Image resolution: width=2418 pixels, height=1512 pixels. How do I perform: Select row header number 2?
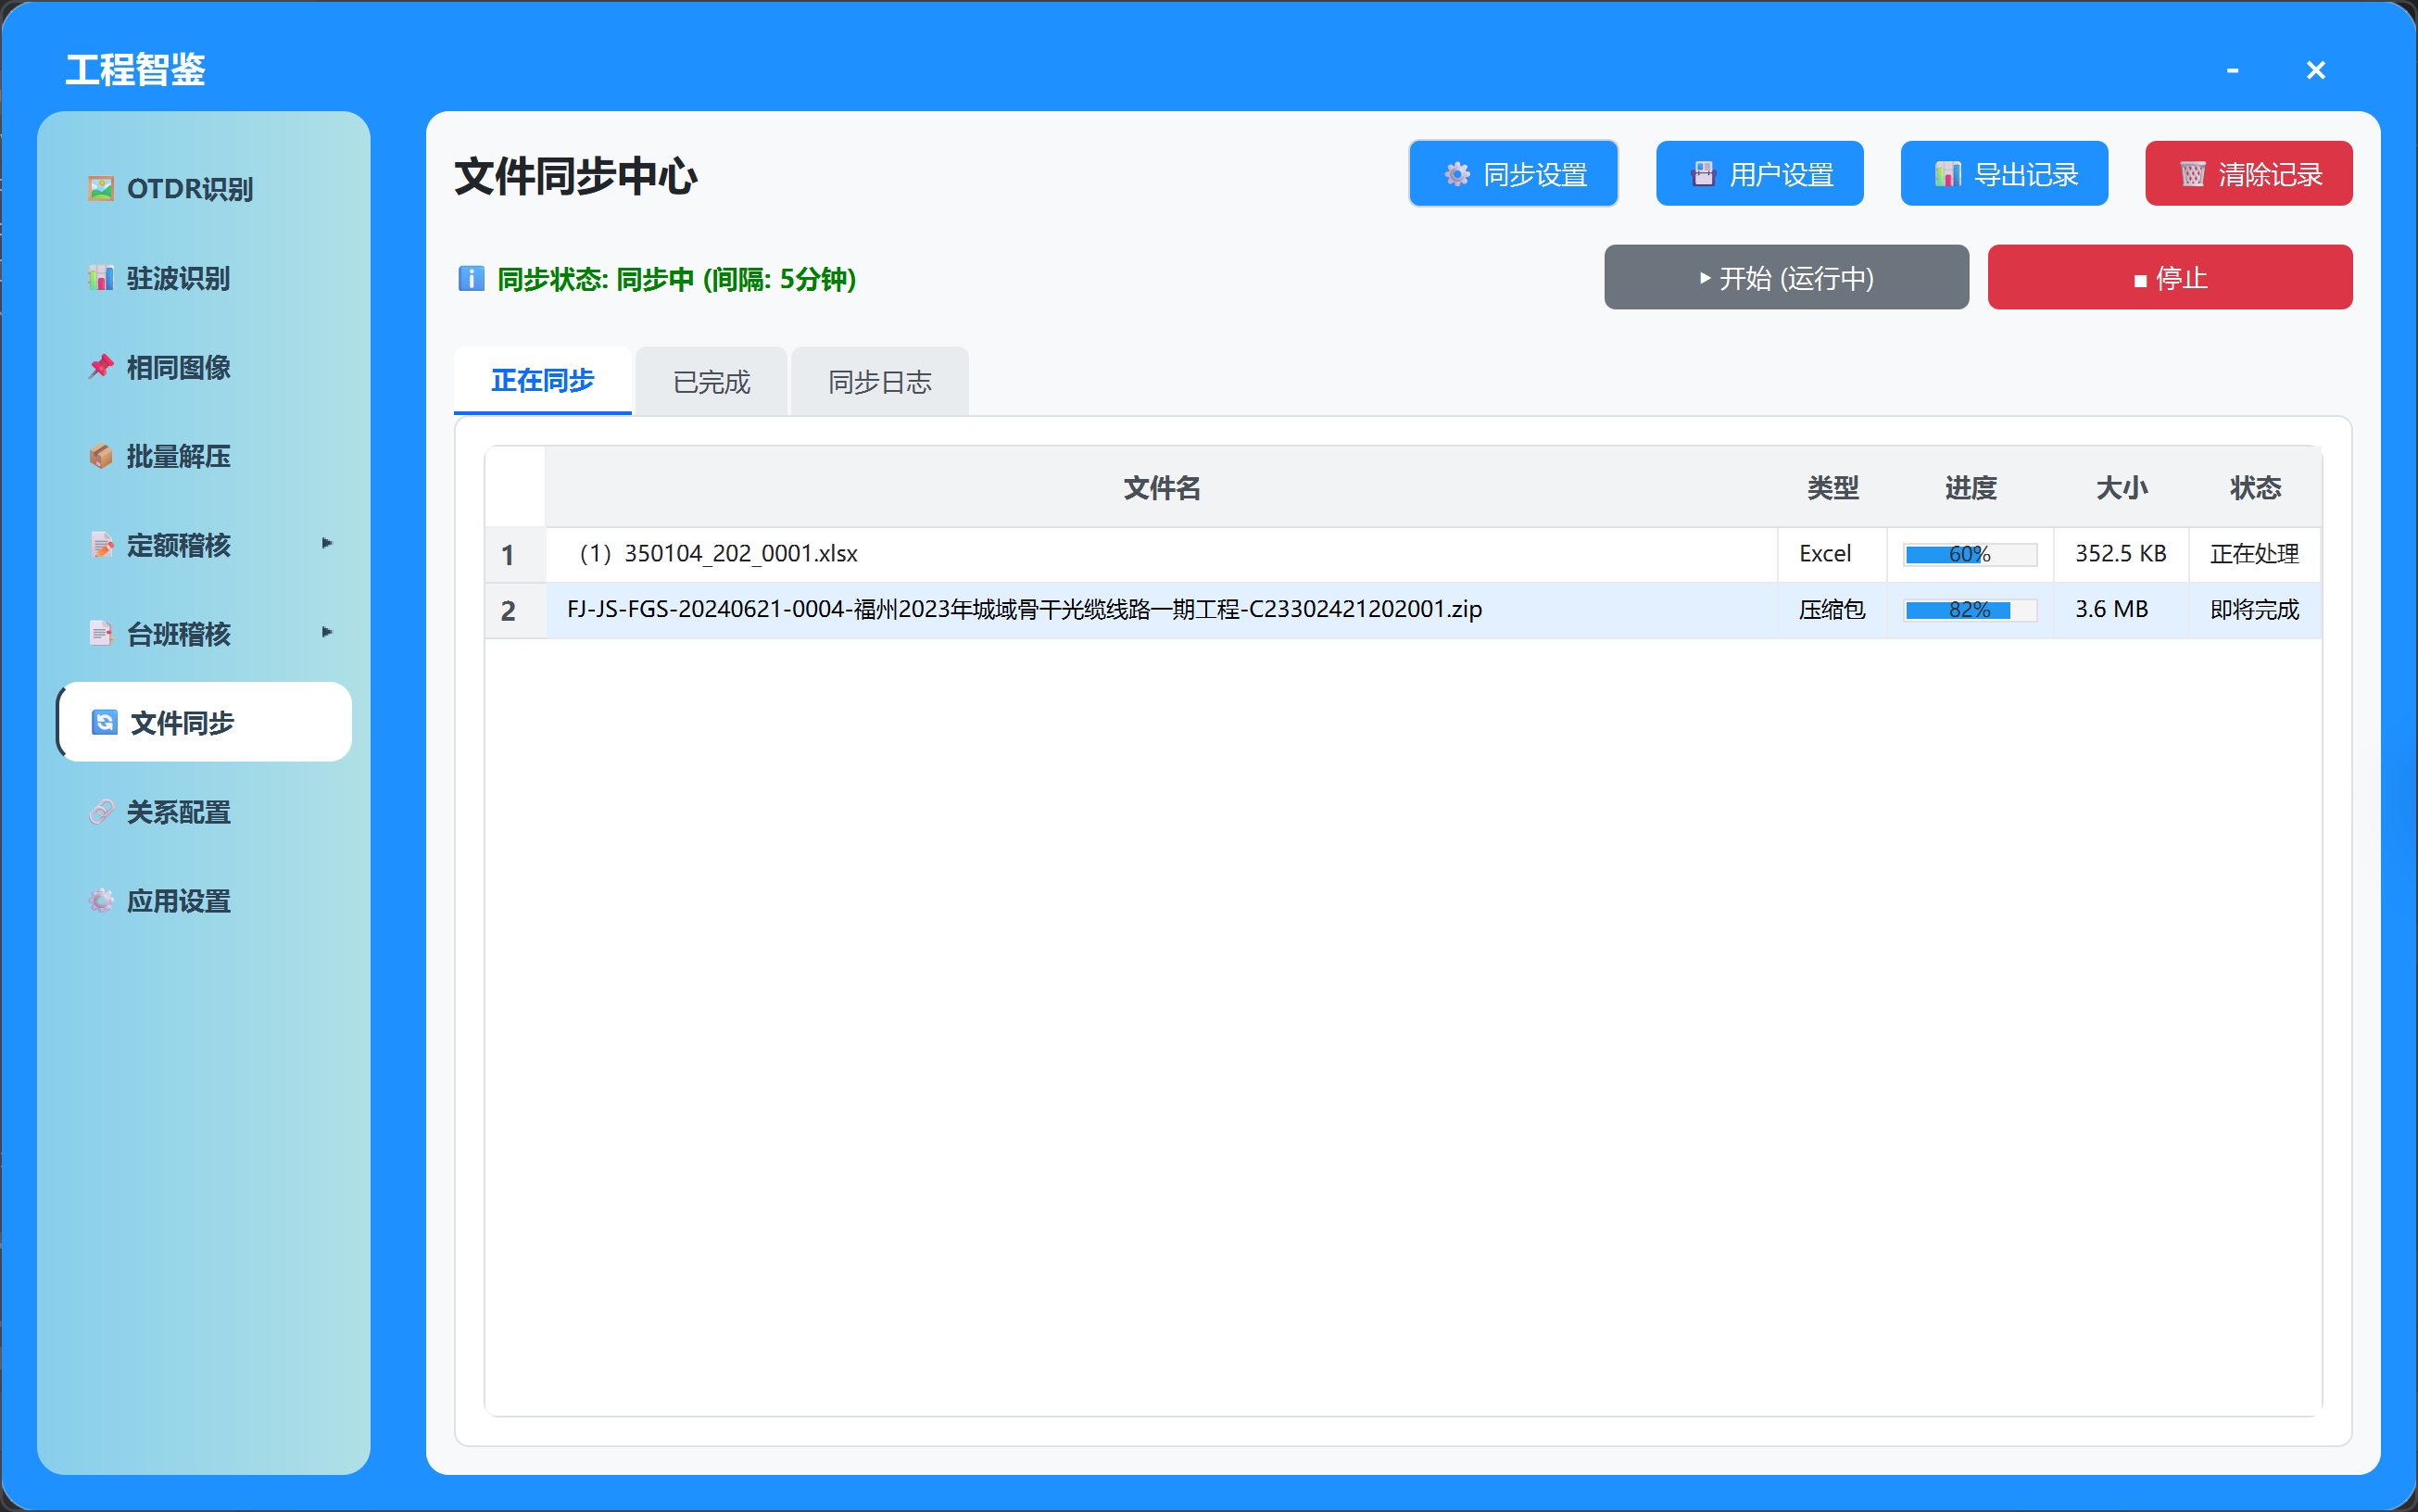tap(515, 611)
